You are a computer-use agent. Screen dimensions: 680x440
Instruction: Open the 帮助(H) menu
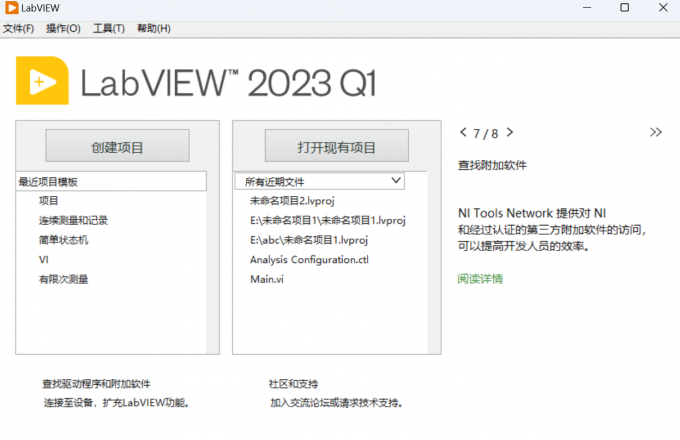click(x=154, y=29)
